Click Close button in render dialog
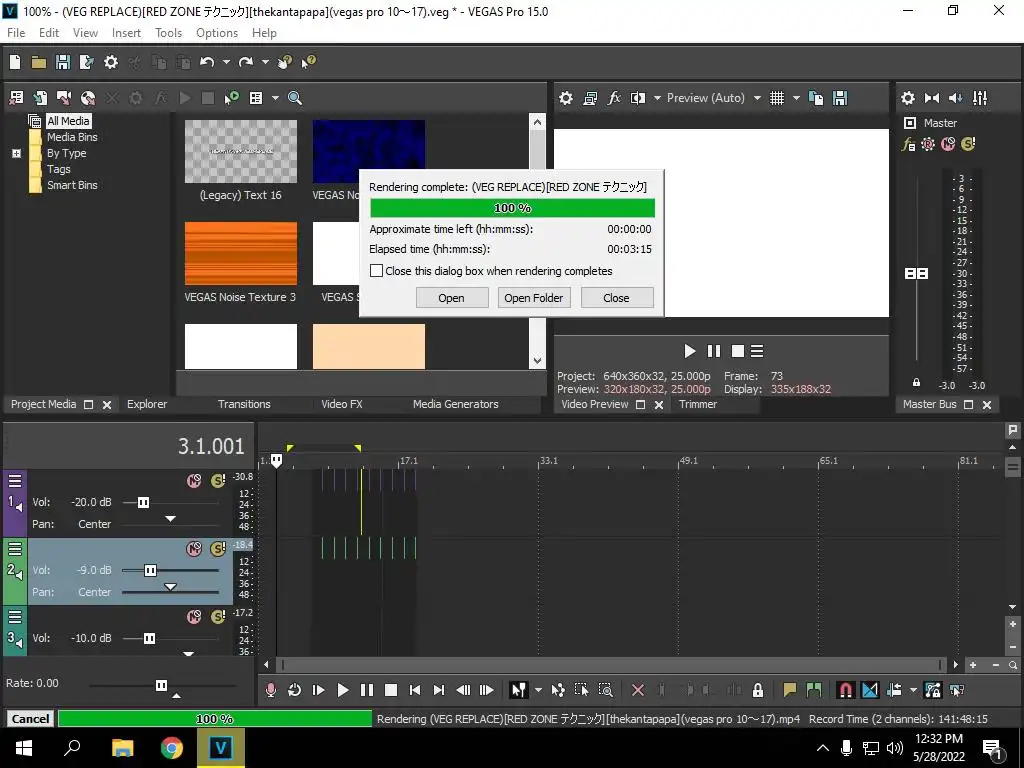This screenshot has width=1024, height=768. tap(616, 298)
